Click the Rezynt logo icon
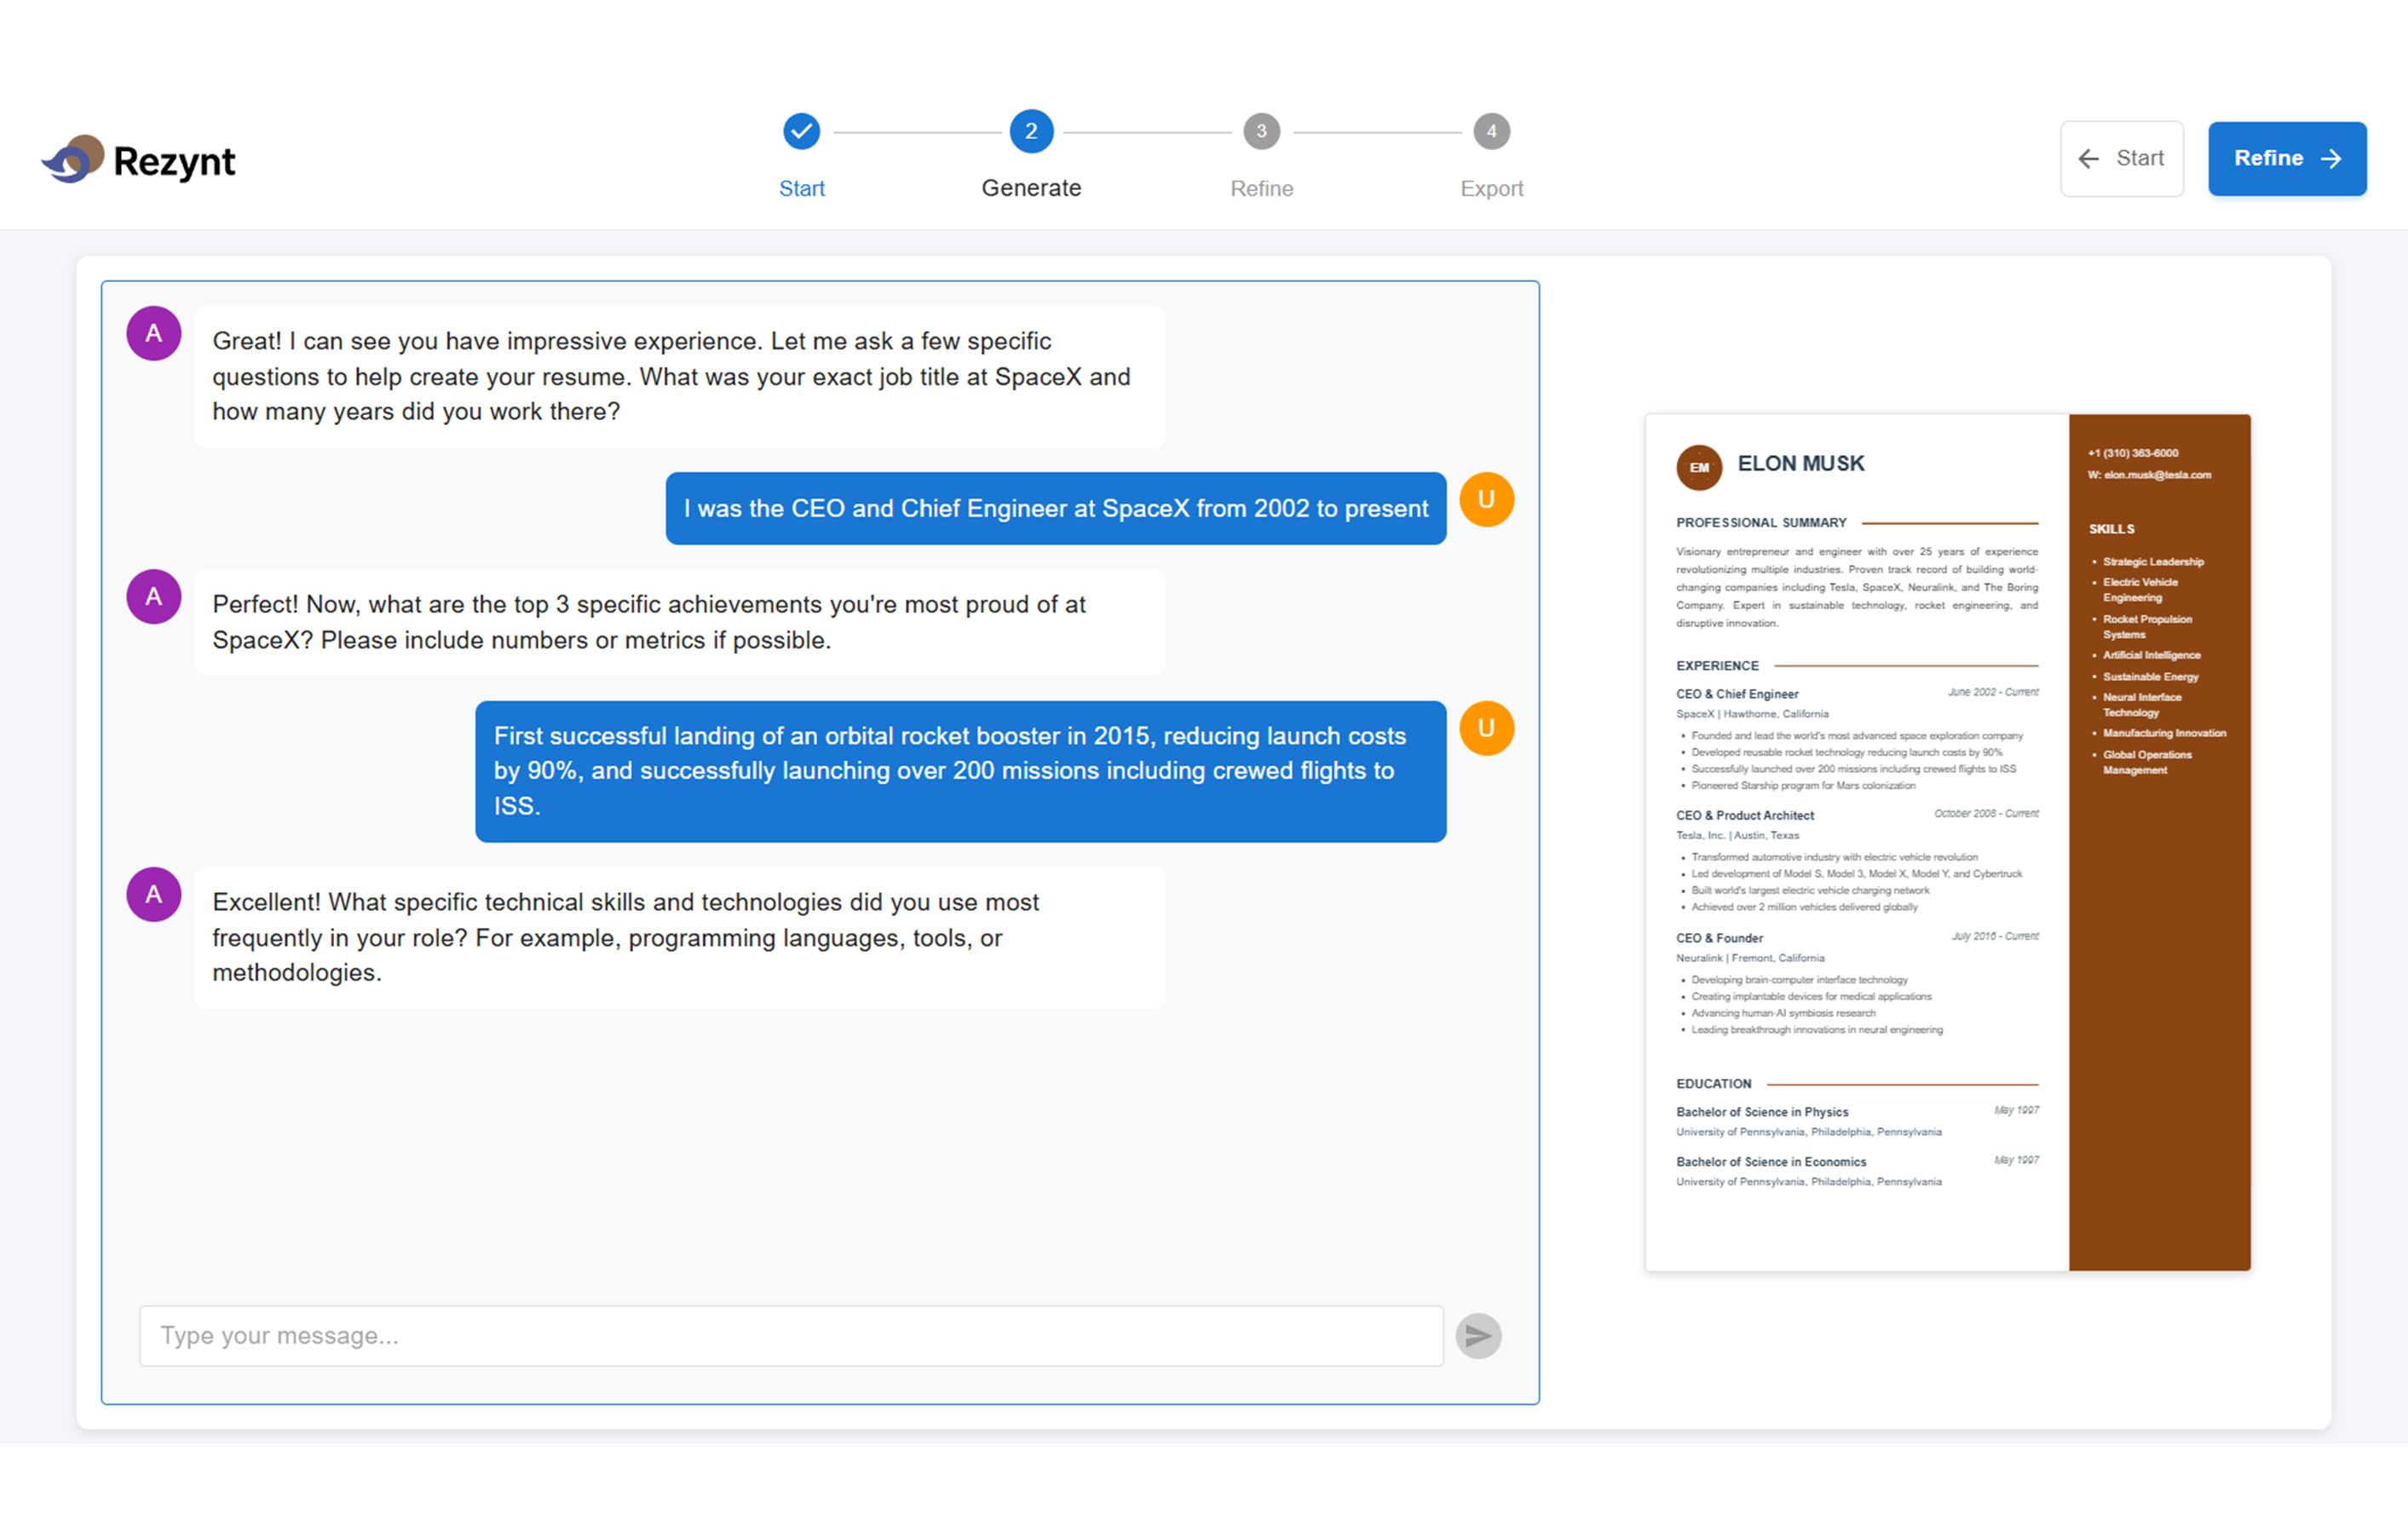Image resolution: width=2408 pixels, height=1521 pixels. click(73, 159)
